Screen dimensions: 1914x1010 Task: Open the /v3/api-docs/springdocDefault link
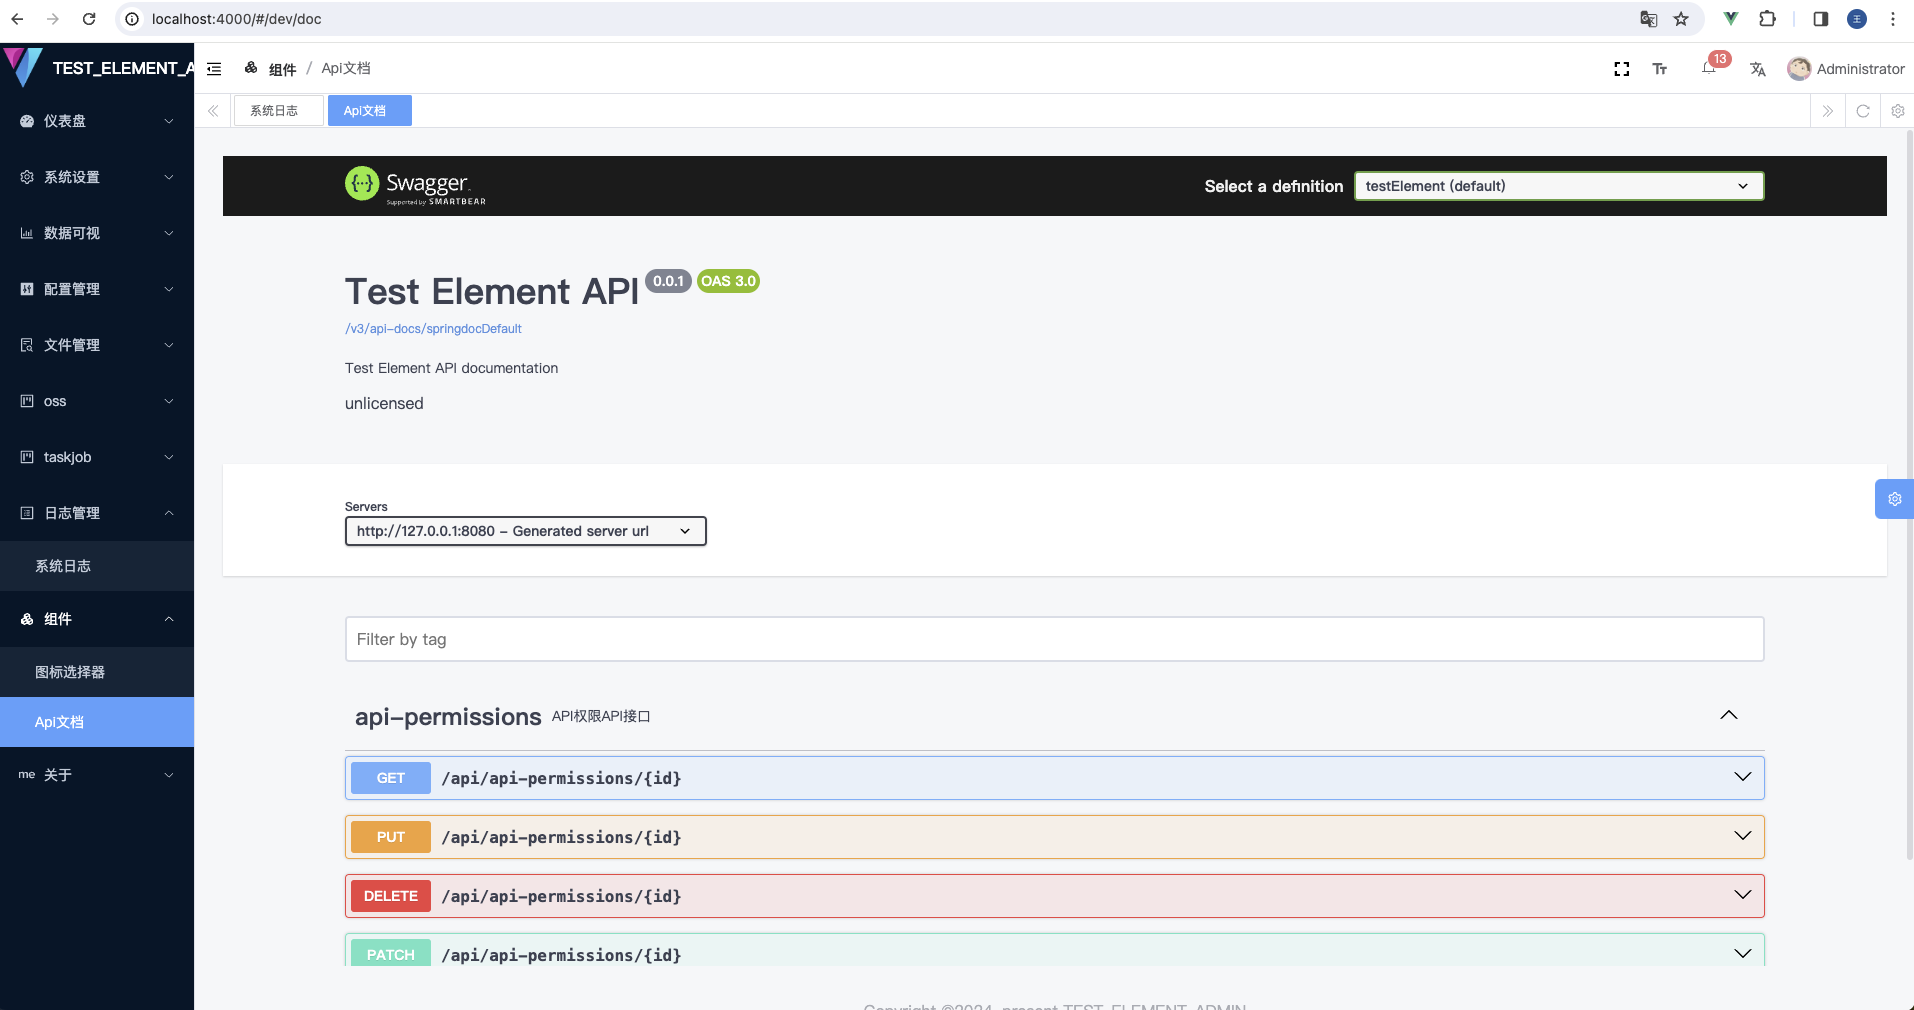pos(433,329)
